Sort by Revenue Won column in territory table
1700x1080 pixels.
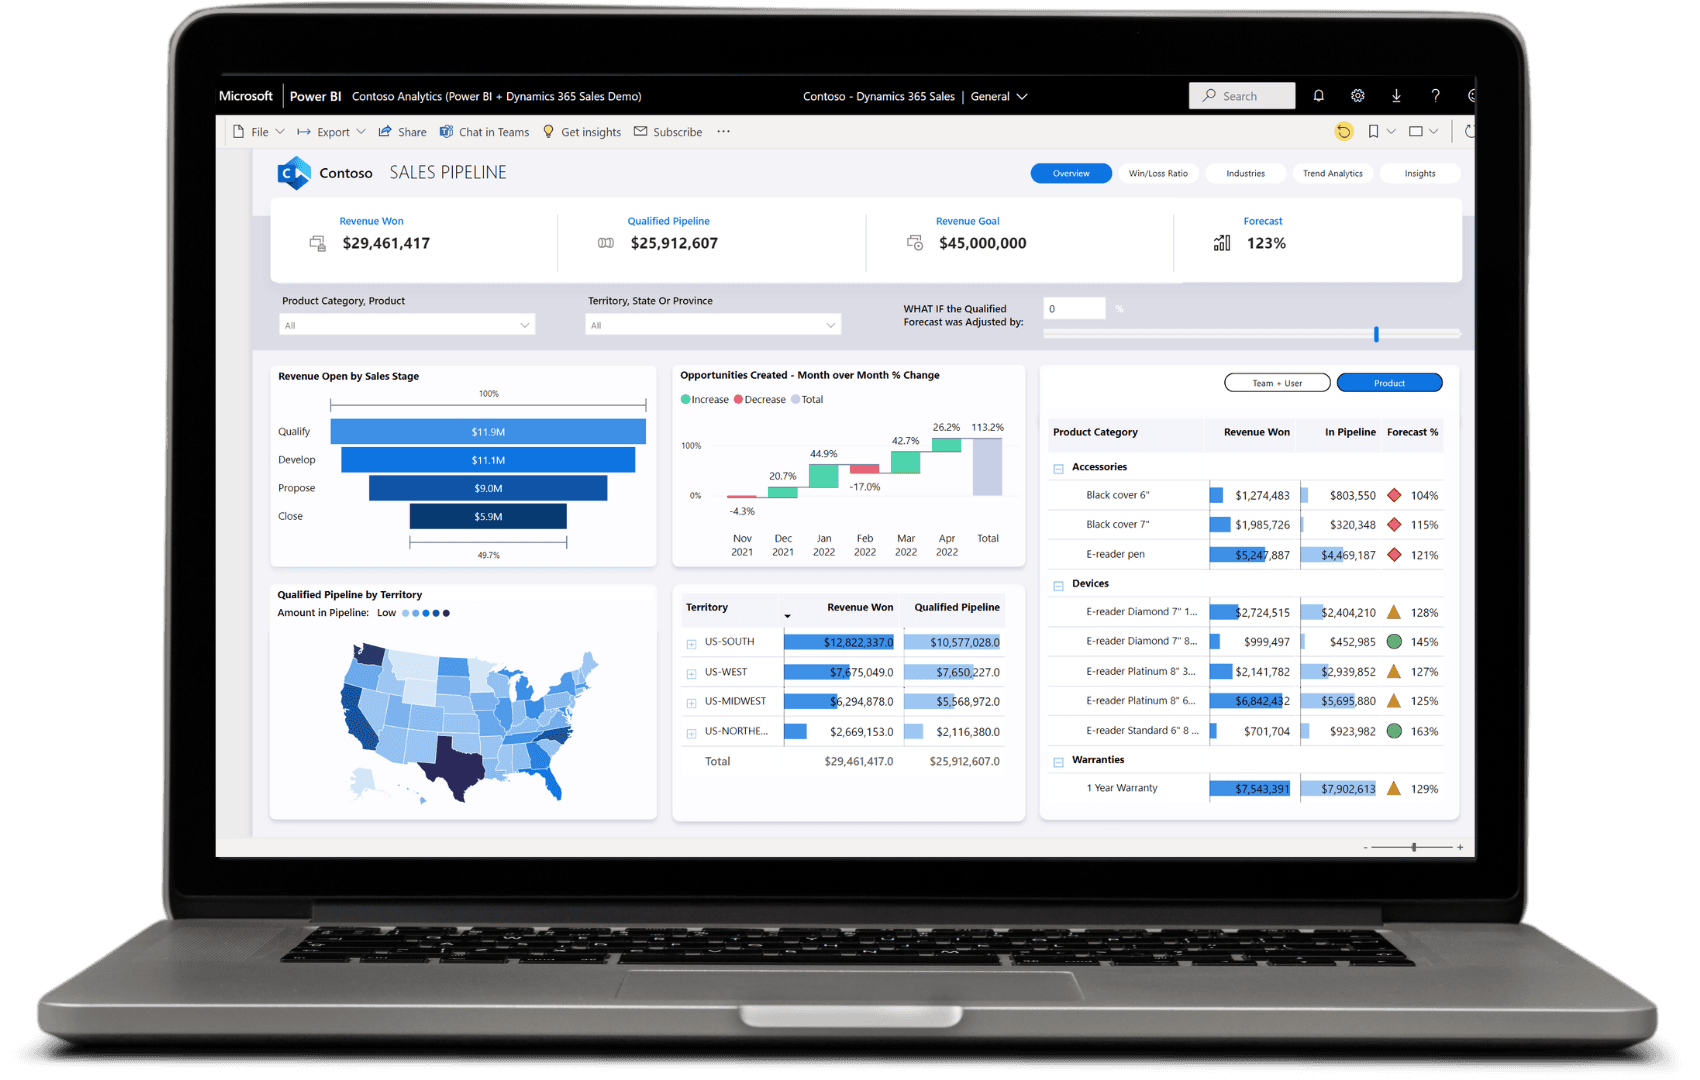[860, 607]
